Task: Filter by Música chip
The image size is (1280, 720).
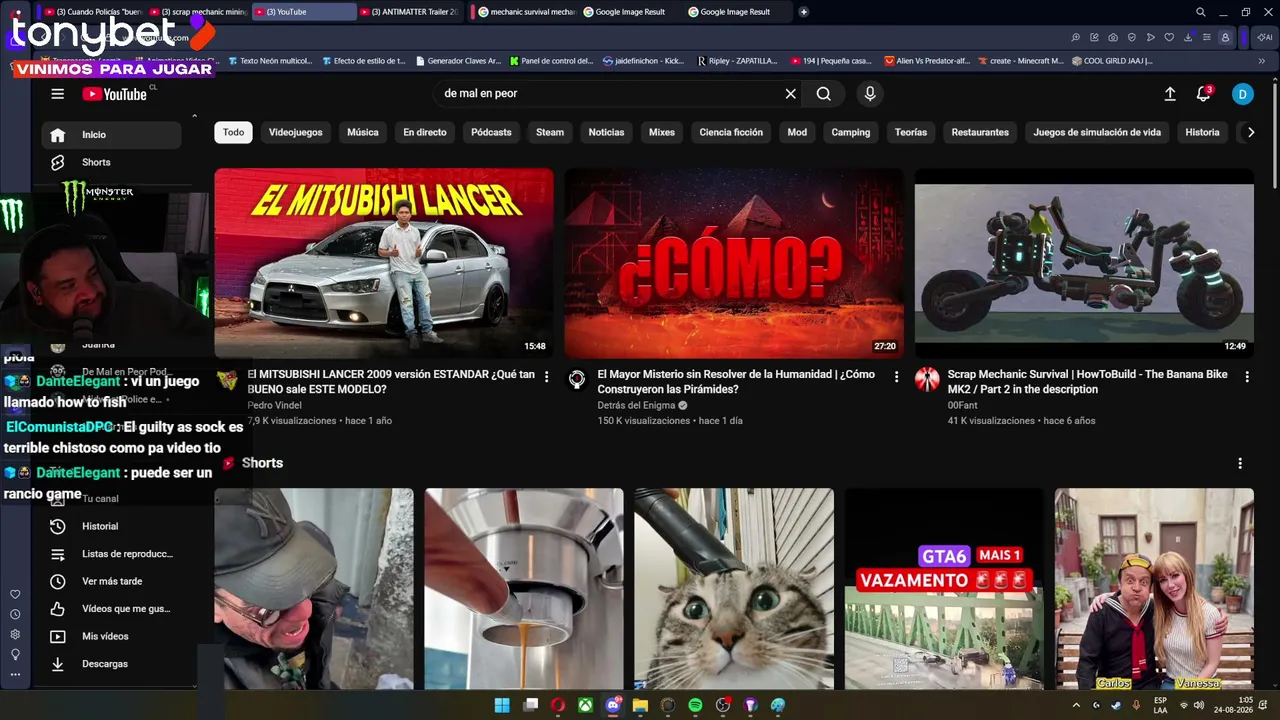Action: pyautogui.click(x=363, y=132)
